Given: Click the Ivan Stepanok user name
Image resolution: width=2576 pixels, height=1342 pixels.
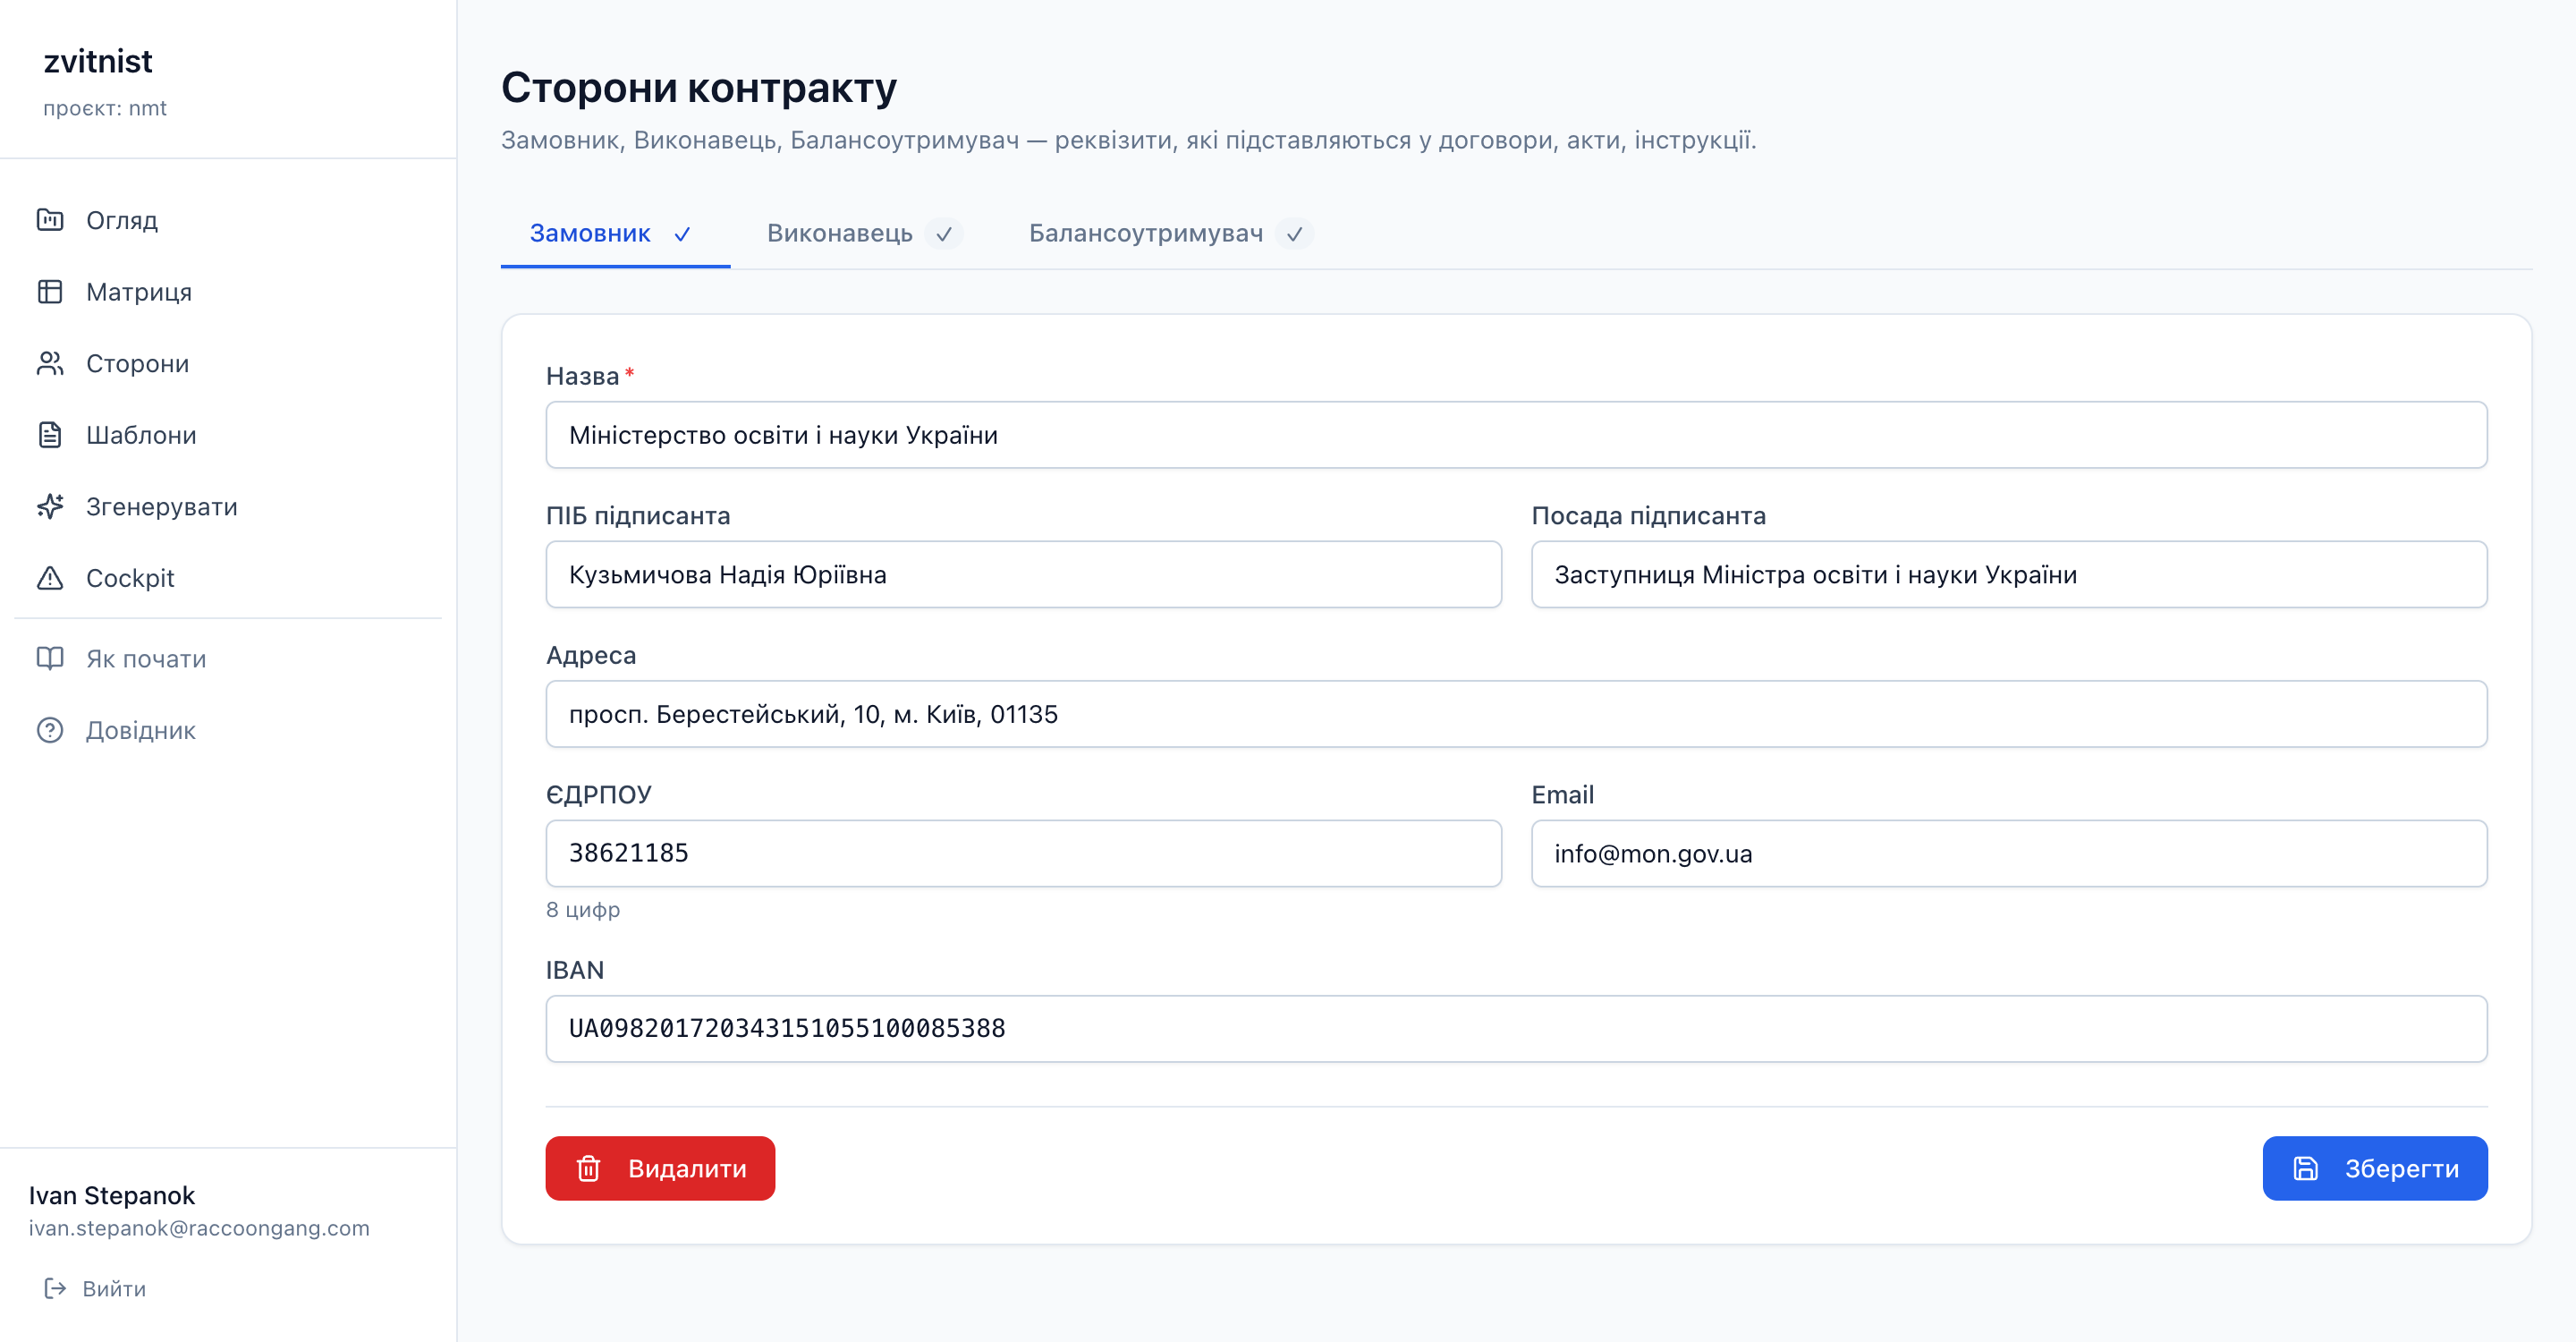Looking at the screenshot, I should tap(112, 1195).
